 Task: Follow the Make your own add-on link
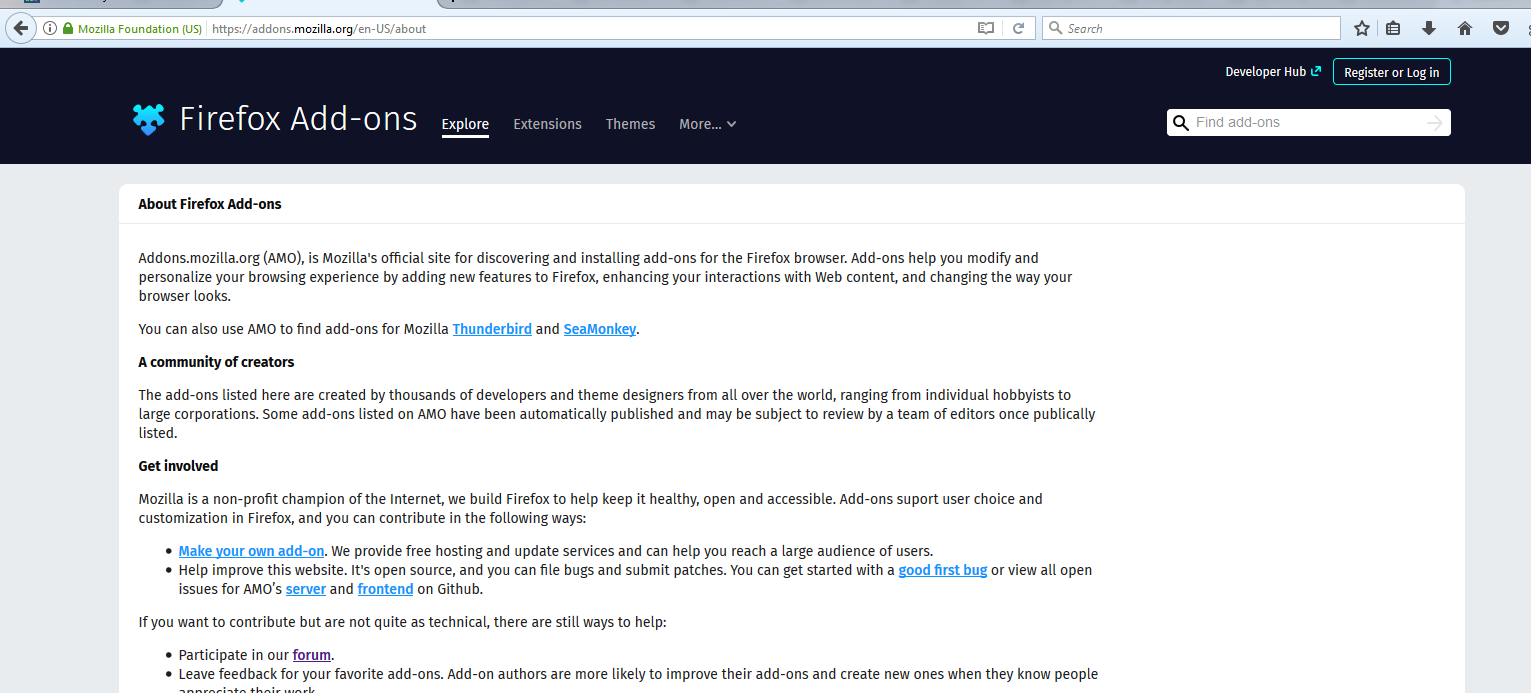(x=251, y=551)
